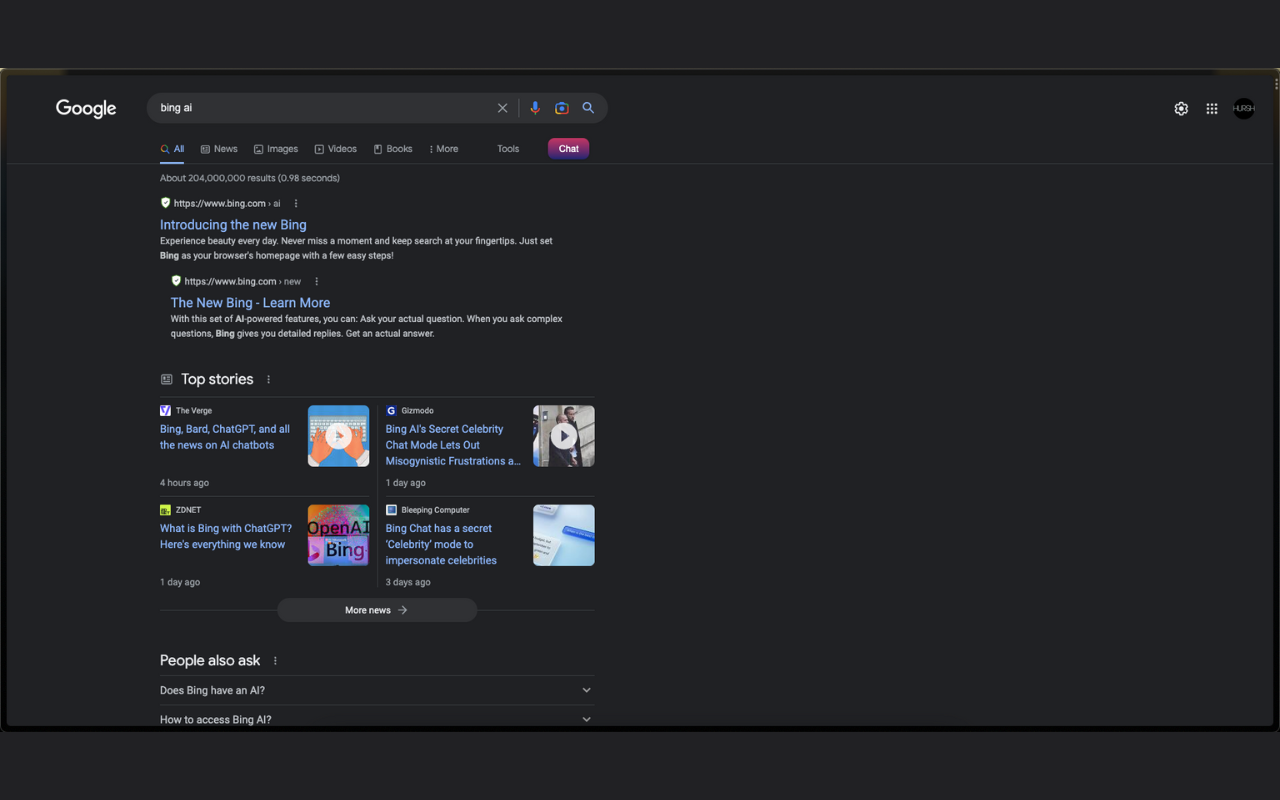Open 'Bing Chat has a secret Celebrity mode' story
Image resolution: width=1280 pixels, height=800 pixels.
tap(441, 544)
